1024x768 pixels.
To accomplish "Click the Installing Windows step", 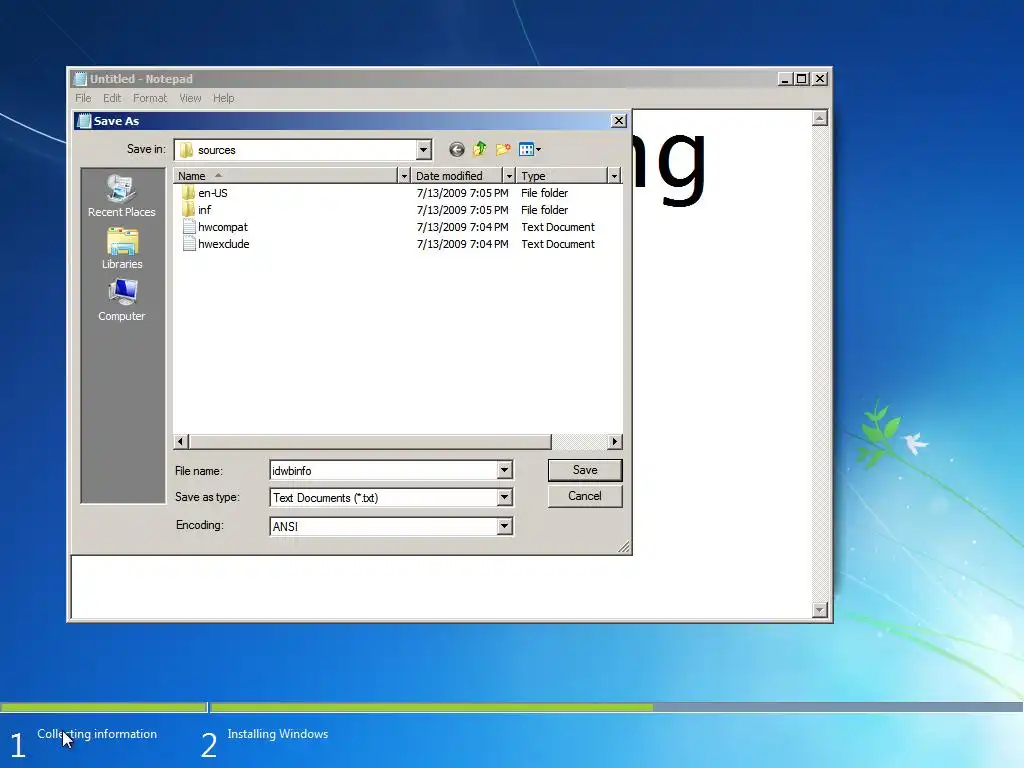I will click(278, 734).
